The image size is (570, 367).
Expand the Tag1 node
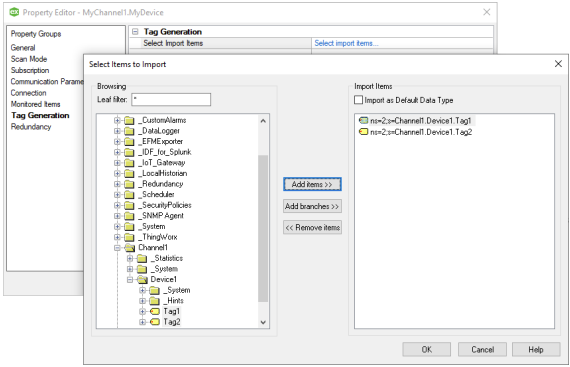(142, 311)
